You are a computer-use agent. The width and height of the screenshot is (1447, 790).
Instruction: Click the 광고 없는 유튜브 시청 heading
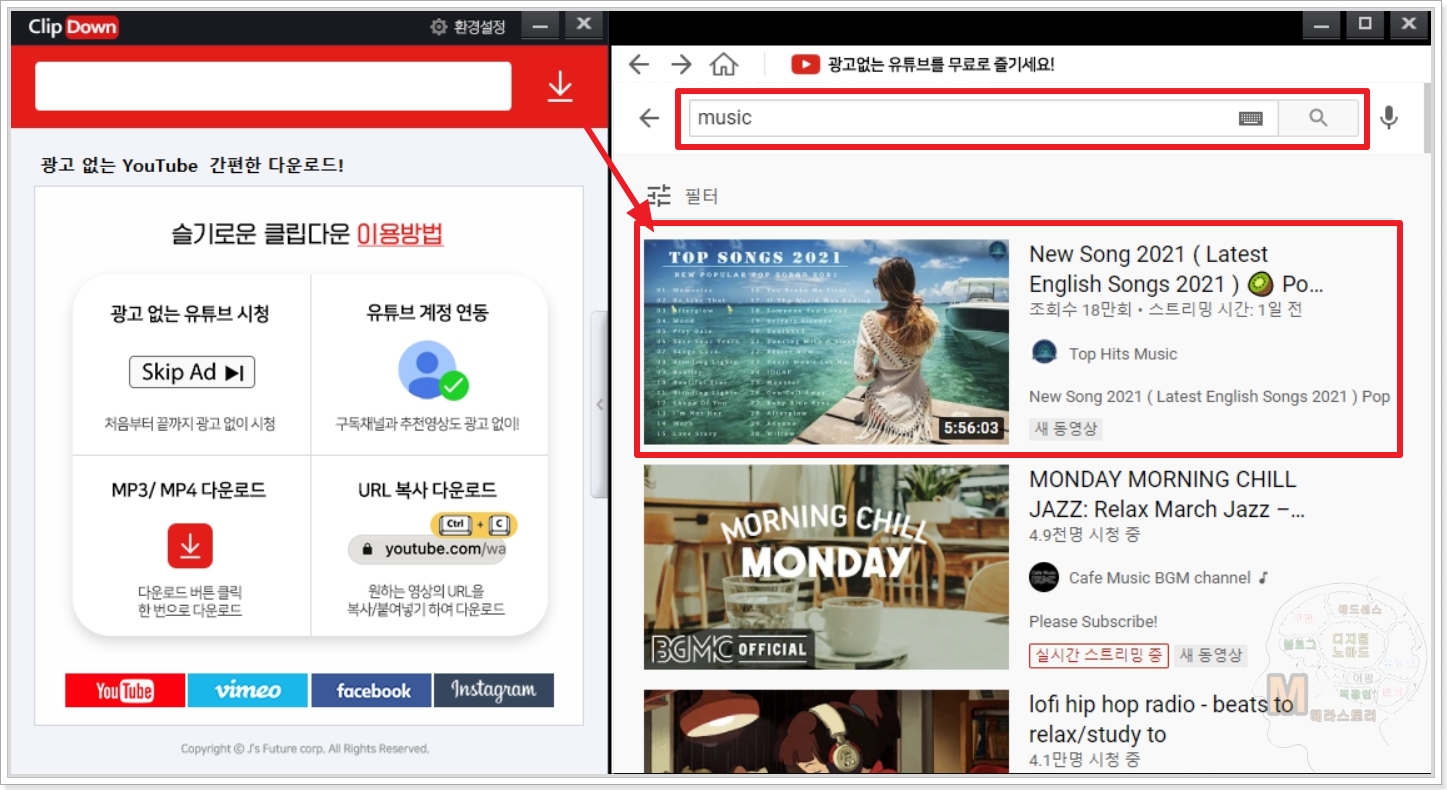(190, 313)
